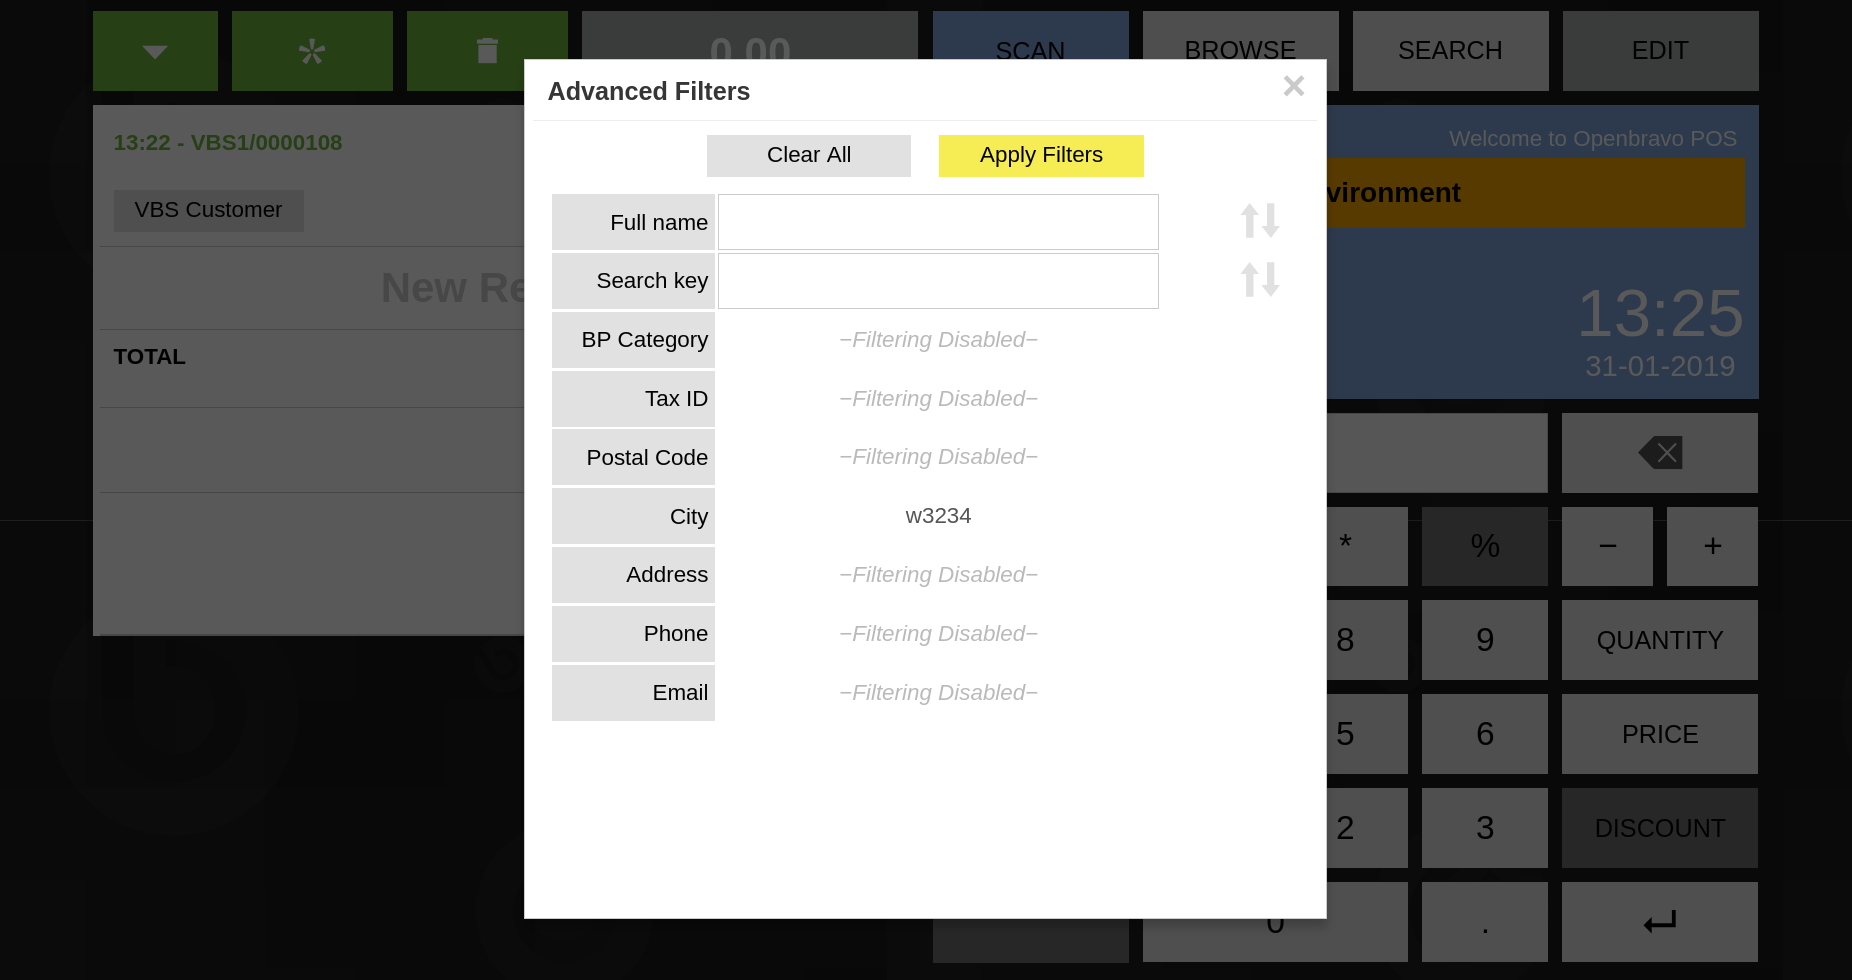The height and width of the screenshot is (980, 1852).
Task: Close the Advanced Filters dialog
Action: 1293,87
